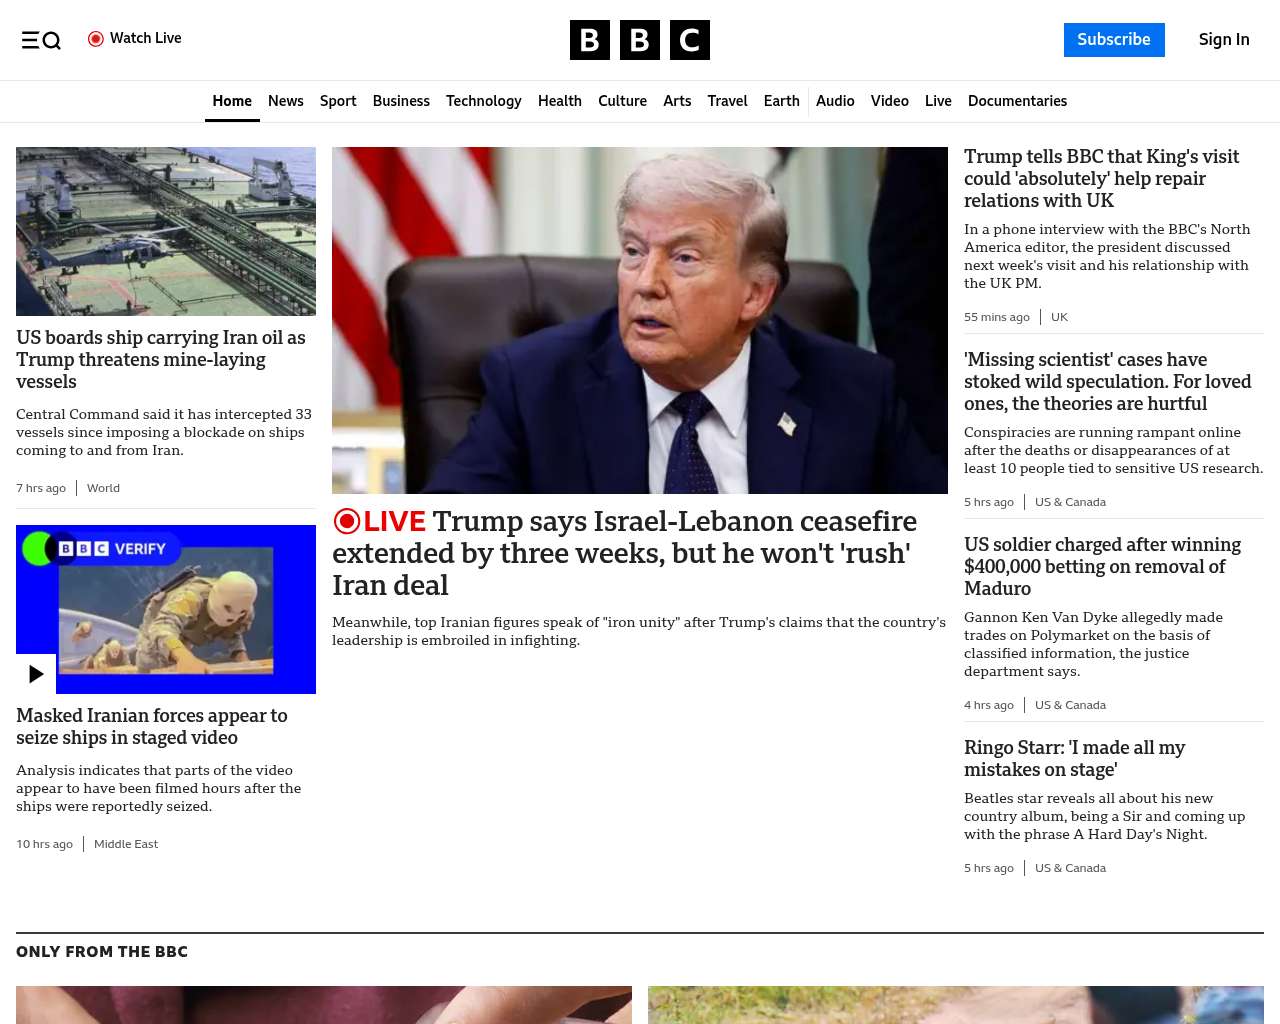The height and width of the screenshot is (1024, 1280).
Task: Play the BBC Verify staged video
Action: [36, 674]
